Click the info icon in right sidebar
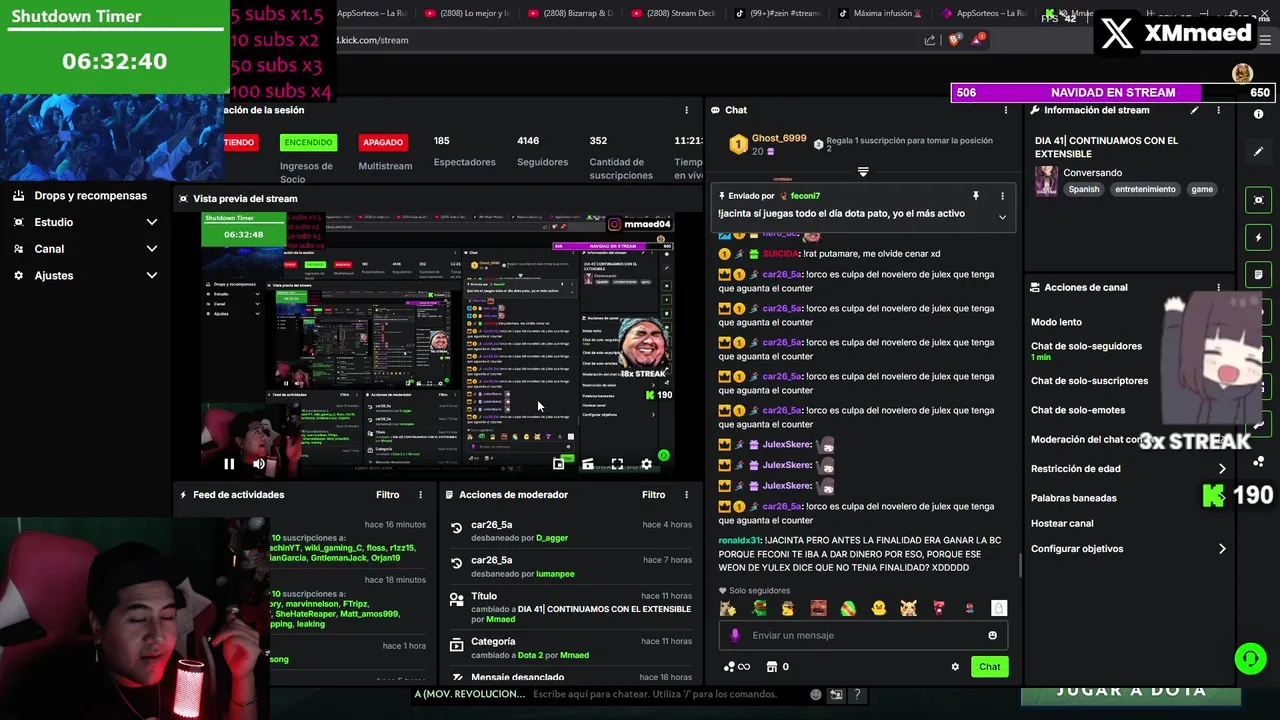The image size is (1280, 720). 1259,114
